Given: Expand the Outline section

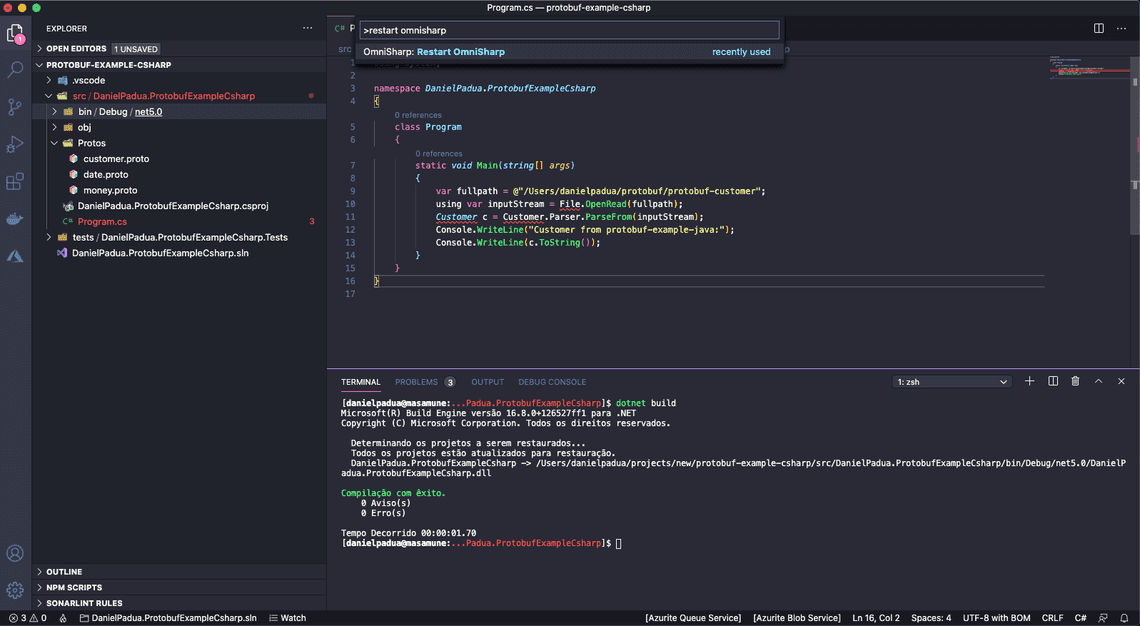Looking at the screenshot, I should (64, 572).
